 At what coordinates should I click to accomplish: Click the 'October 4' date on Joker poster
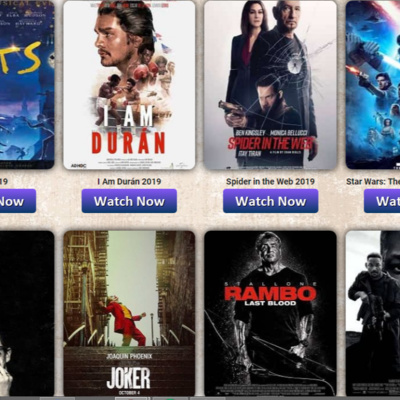(129, 392)
